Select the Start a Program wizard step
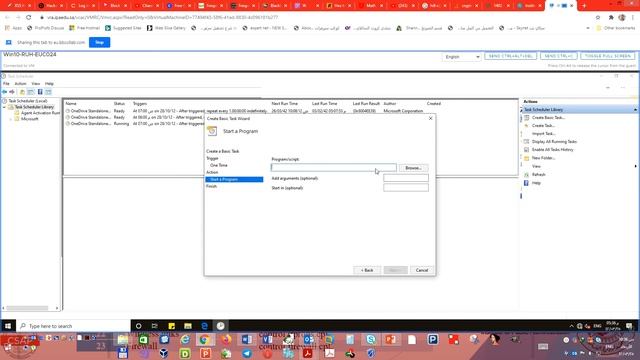Viewport: 640px width, 360px height. coord(234,180)
